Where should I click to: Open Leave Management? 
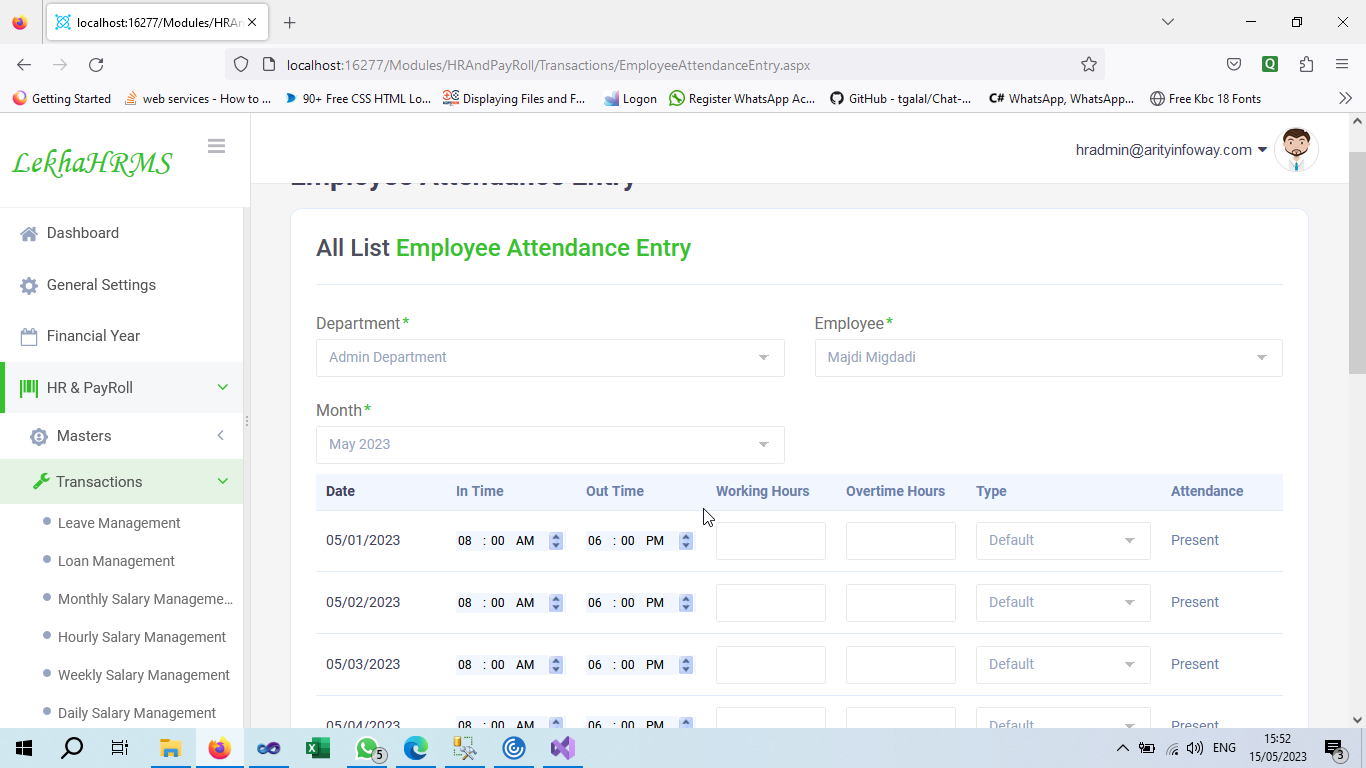119,523
